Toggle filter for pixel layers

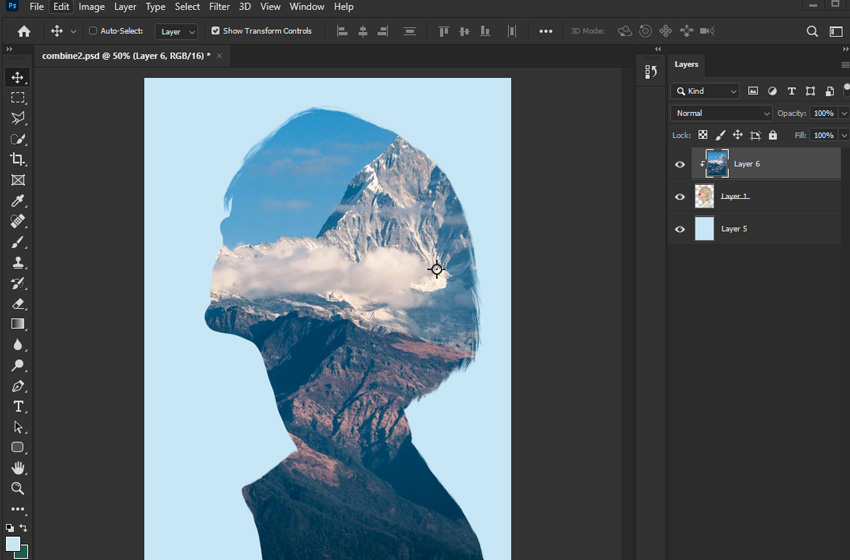(x=753, y=91)
